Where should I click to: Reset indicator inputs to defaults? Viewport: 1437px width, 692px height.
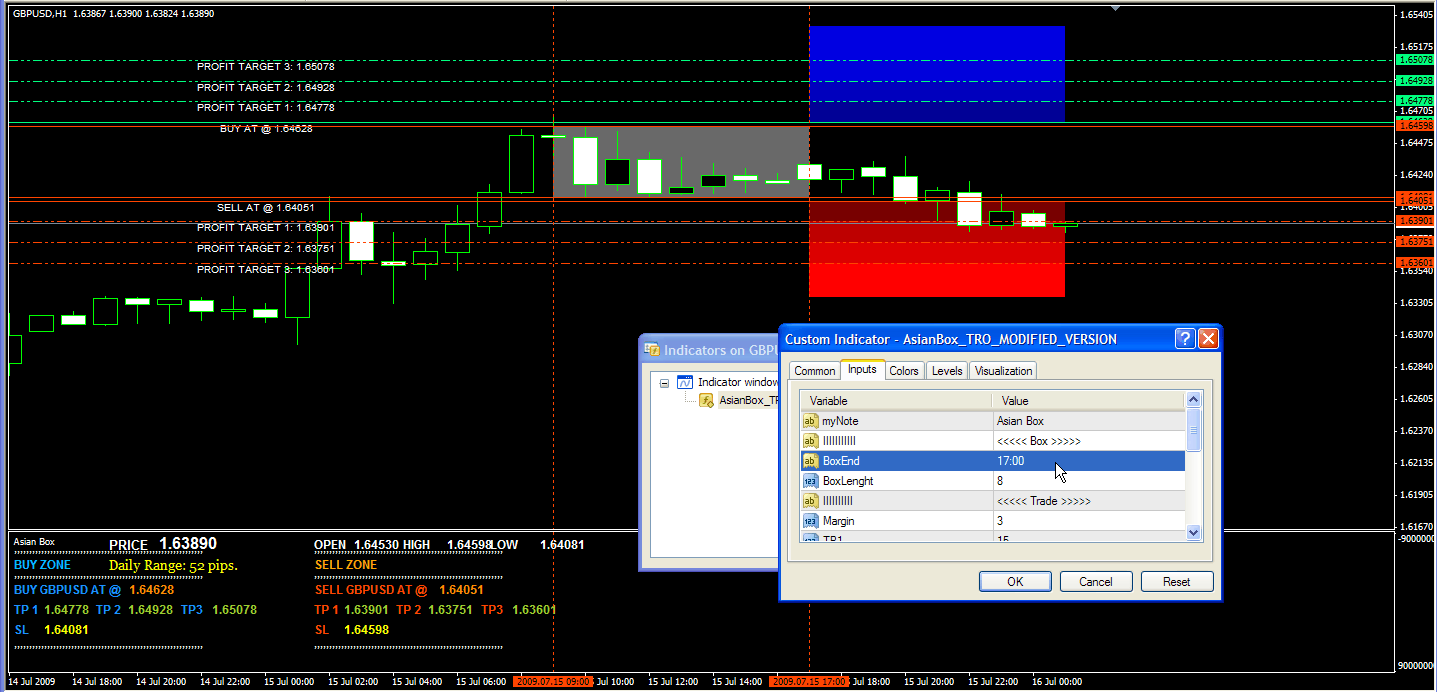click(1176, 582)
